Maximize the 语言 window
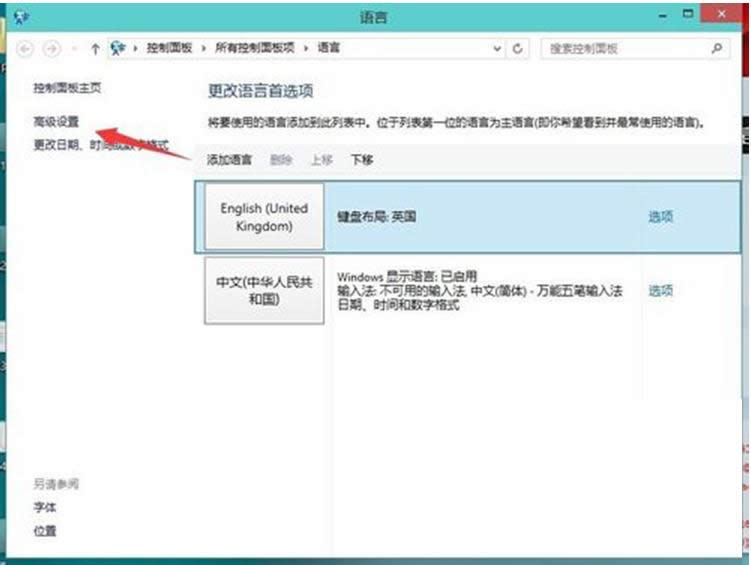 pos(688,14)
